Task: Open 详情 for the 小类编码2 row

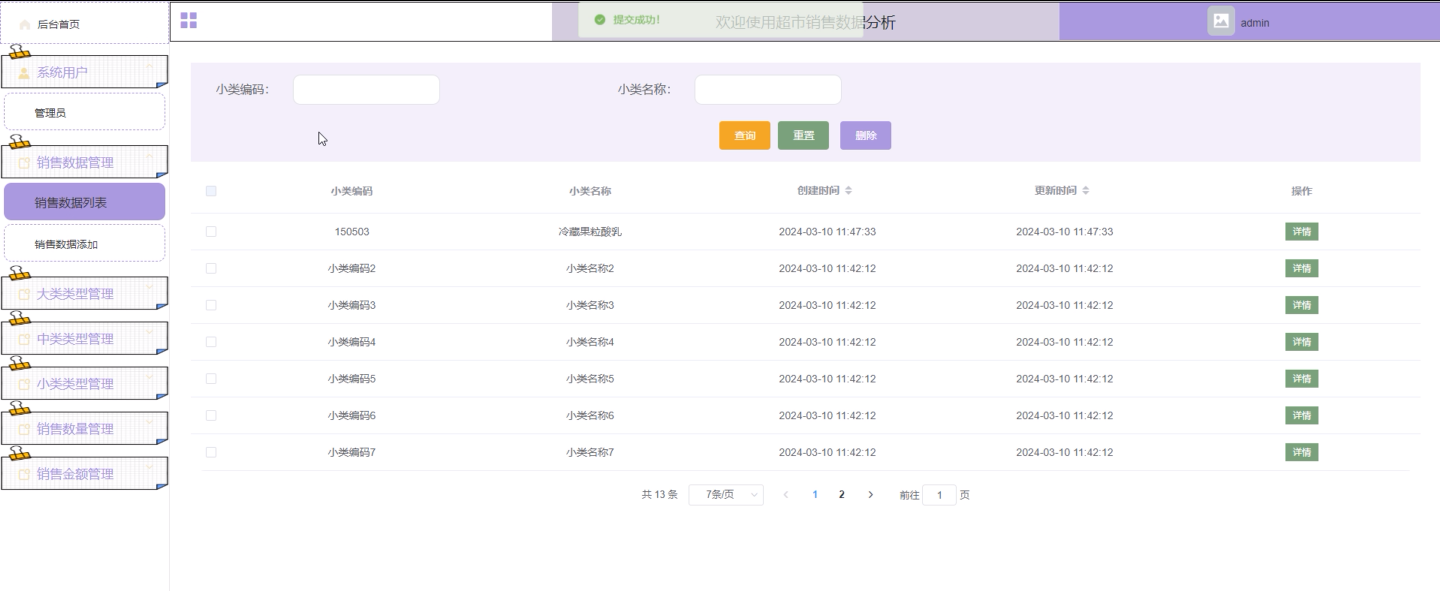Action: (x=1302, y=268)
